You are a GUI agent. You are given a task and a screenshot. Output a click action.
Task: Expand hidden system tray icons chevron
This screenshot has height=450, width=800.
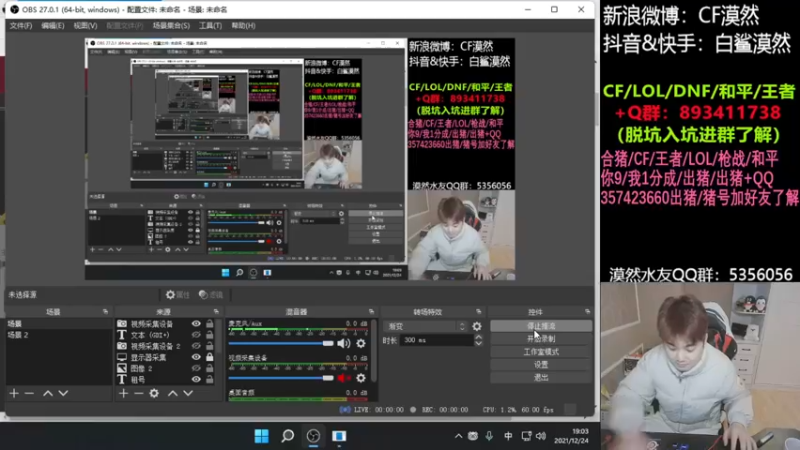458,436
